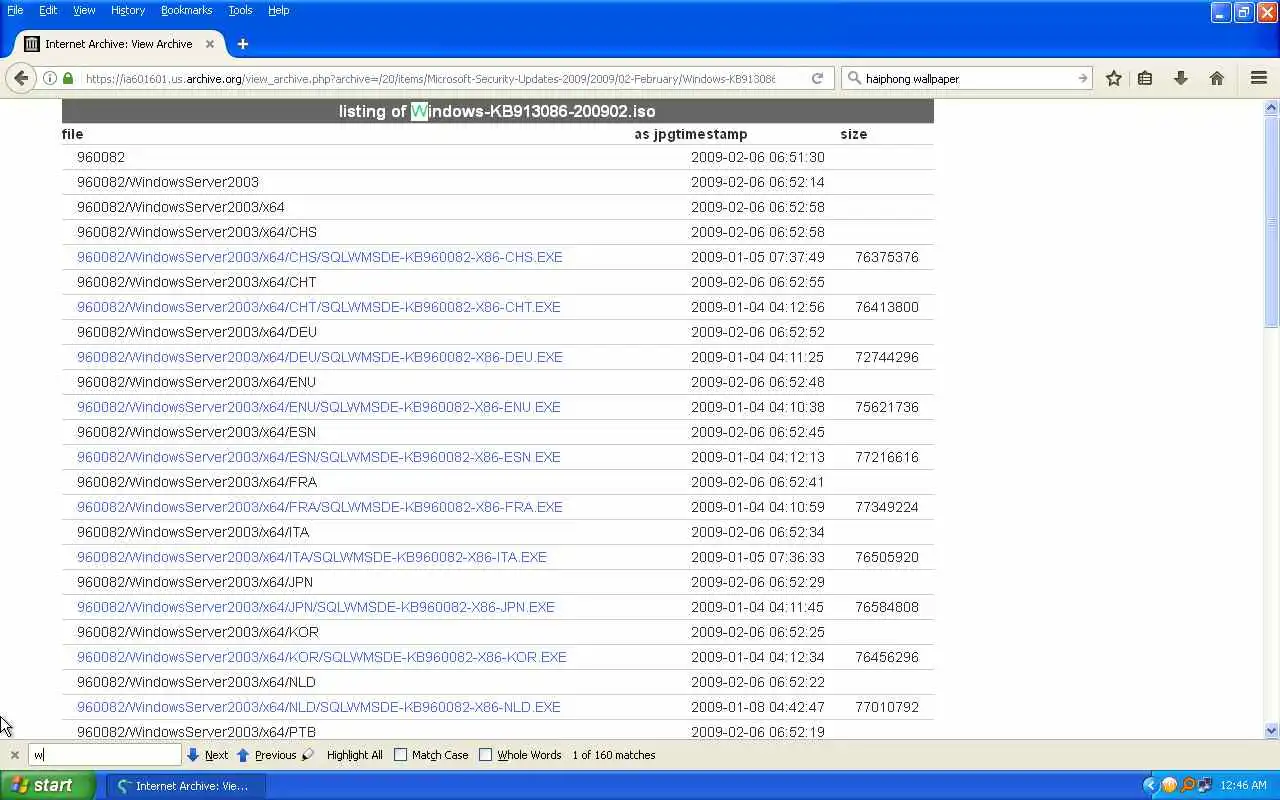Open SQLWMSDE-KB960082-X86-DEU.EXE link
The image size is (1280, 800).
pos(319,357)
